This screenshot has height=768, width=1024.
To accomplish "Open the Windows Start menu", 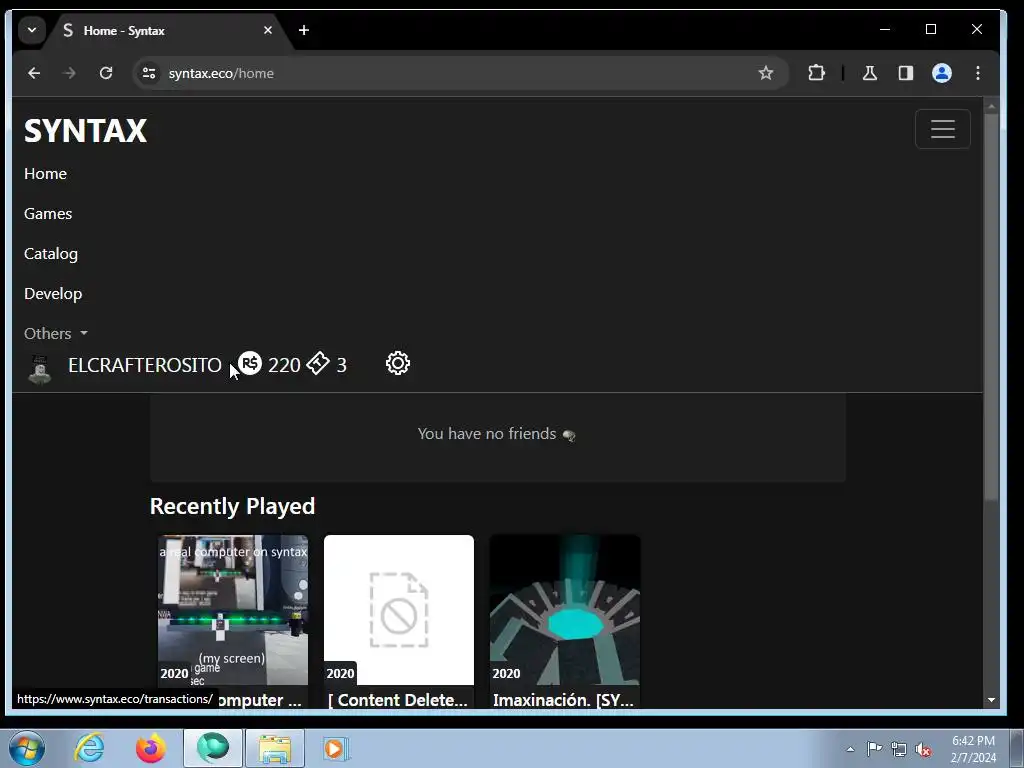I will click(x=27, y=748).
